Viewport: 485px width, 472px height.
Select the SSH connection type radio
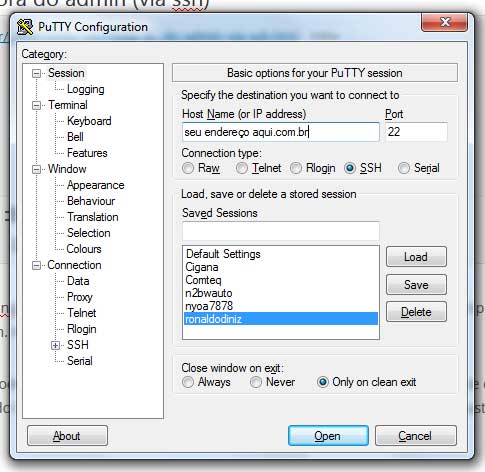(350, 168)
